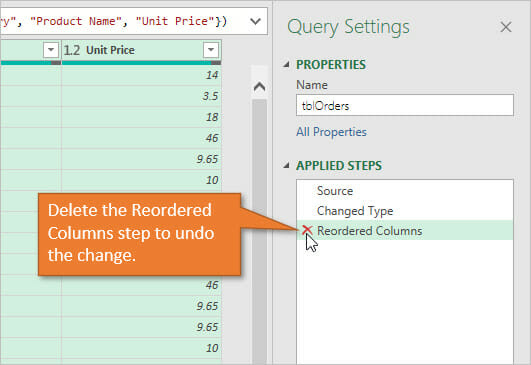Image resolution: width=531 pixels, height=365 pixels.
Task: Click the vertical scrollbar thumb of the grid
Action: click(259, 230)
